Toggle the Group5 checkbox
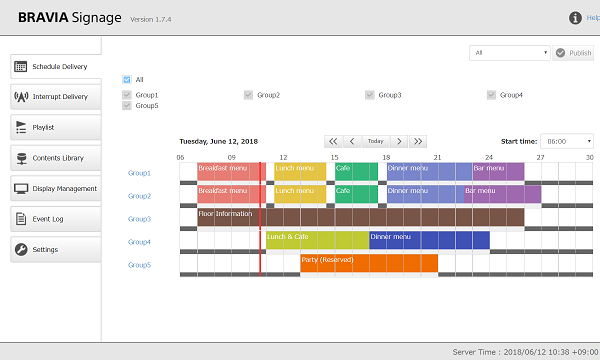This screenshot has height=360, width=600. [127, 106]
